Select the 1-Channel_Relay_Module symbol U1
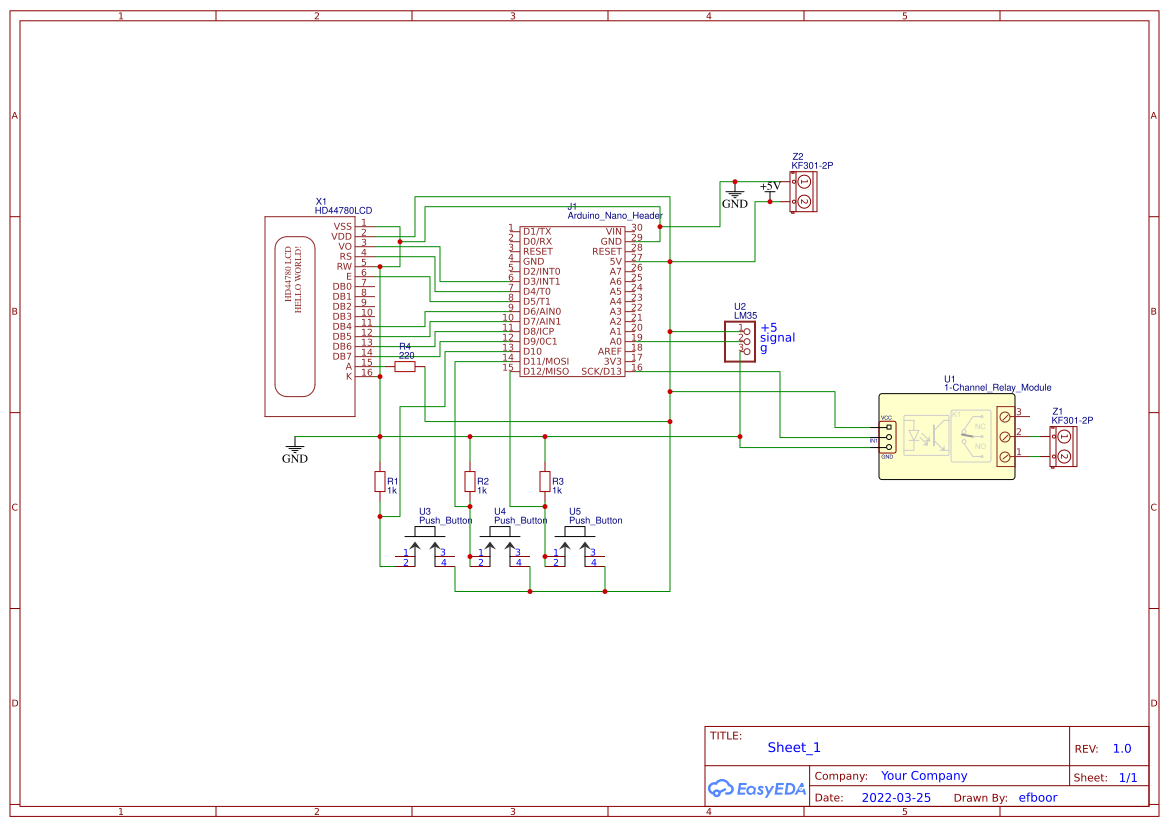The width and height of the screenshot is (1169, 827). coord(945,435)
